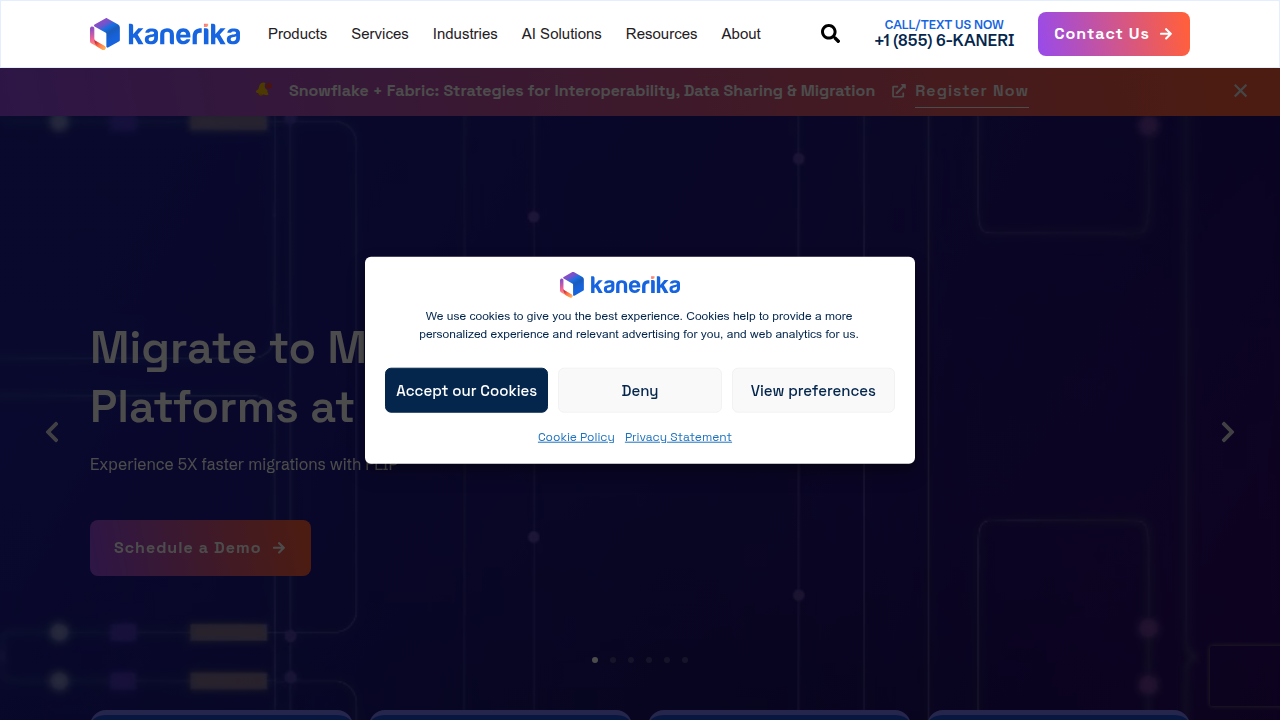Deny cookies in the dialog

(x=640, y=390)
